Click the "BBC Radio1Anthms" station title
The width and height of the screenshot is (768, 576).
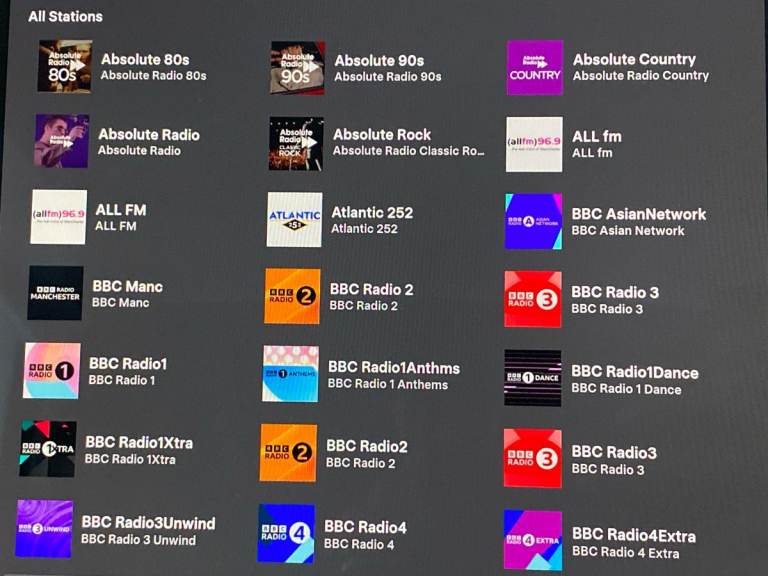pyautogui.click(x=394, y=368)
